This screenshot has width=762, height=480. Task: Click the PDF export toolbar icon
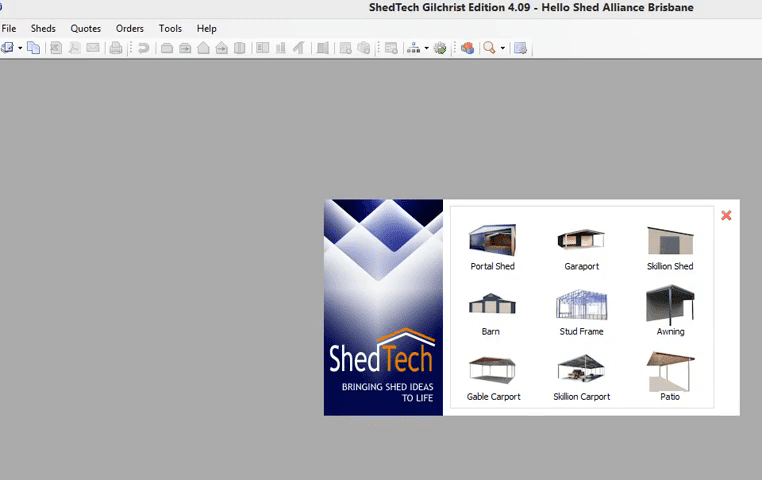pos(74,48)
